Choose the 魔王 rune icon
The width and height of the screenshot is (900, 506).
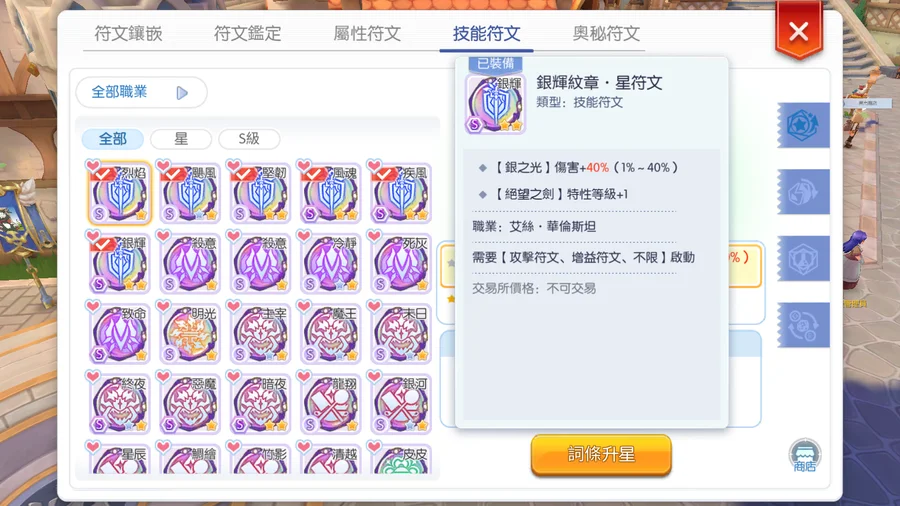tap(331, 334)
